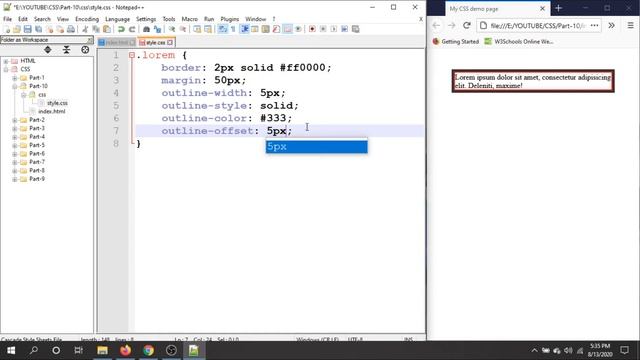Image resolution: width=640 pixels, height=360 pixels.
Task: Expand the Part-2 folder node
Action: pos(15,120)
